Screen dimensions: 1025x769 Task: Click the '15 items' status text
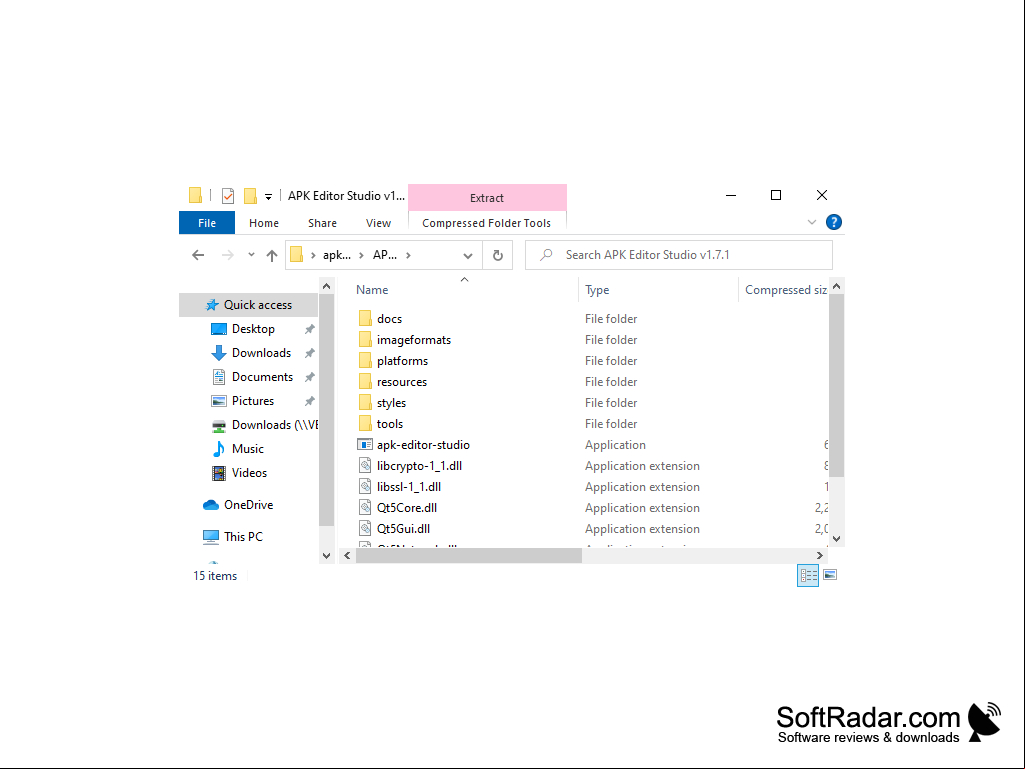pos(214,575)
